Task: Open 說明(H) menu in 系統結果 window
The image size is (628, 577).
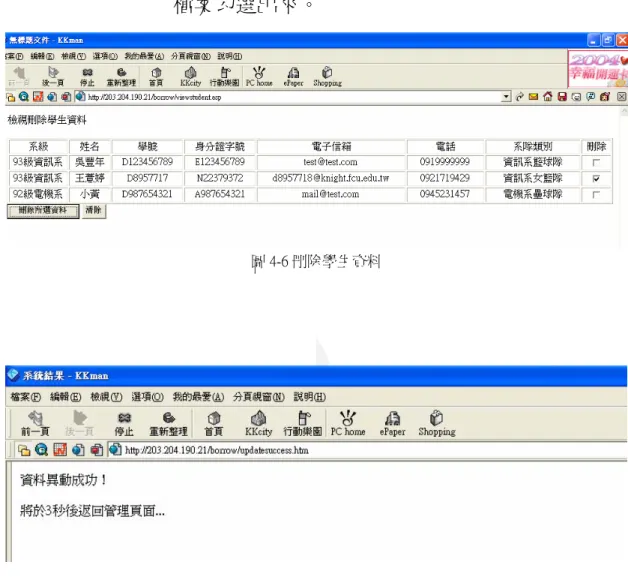Action: (x=310, y=397)
